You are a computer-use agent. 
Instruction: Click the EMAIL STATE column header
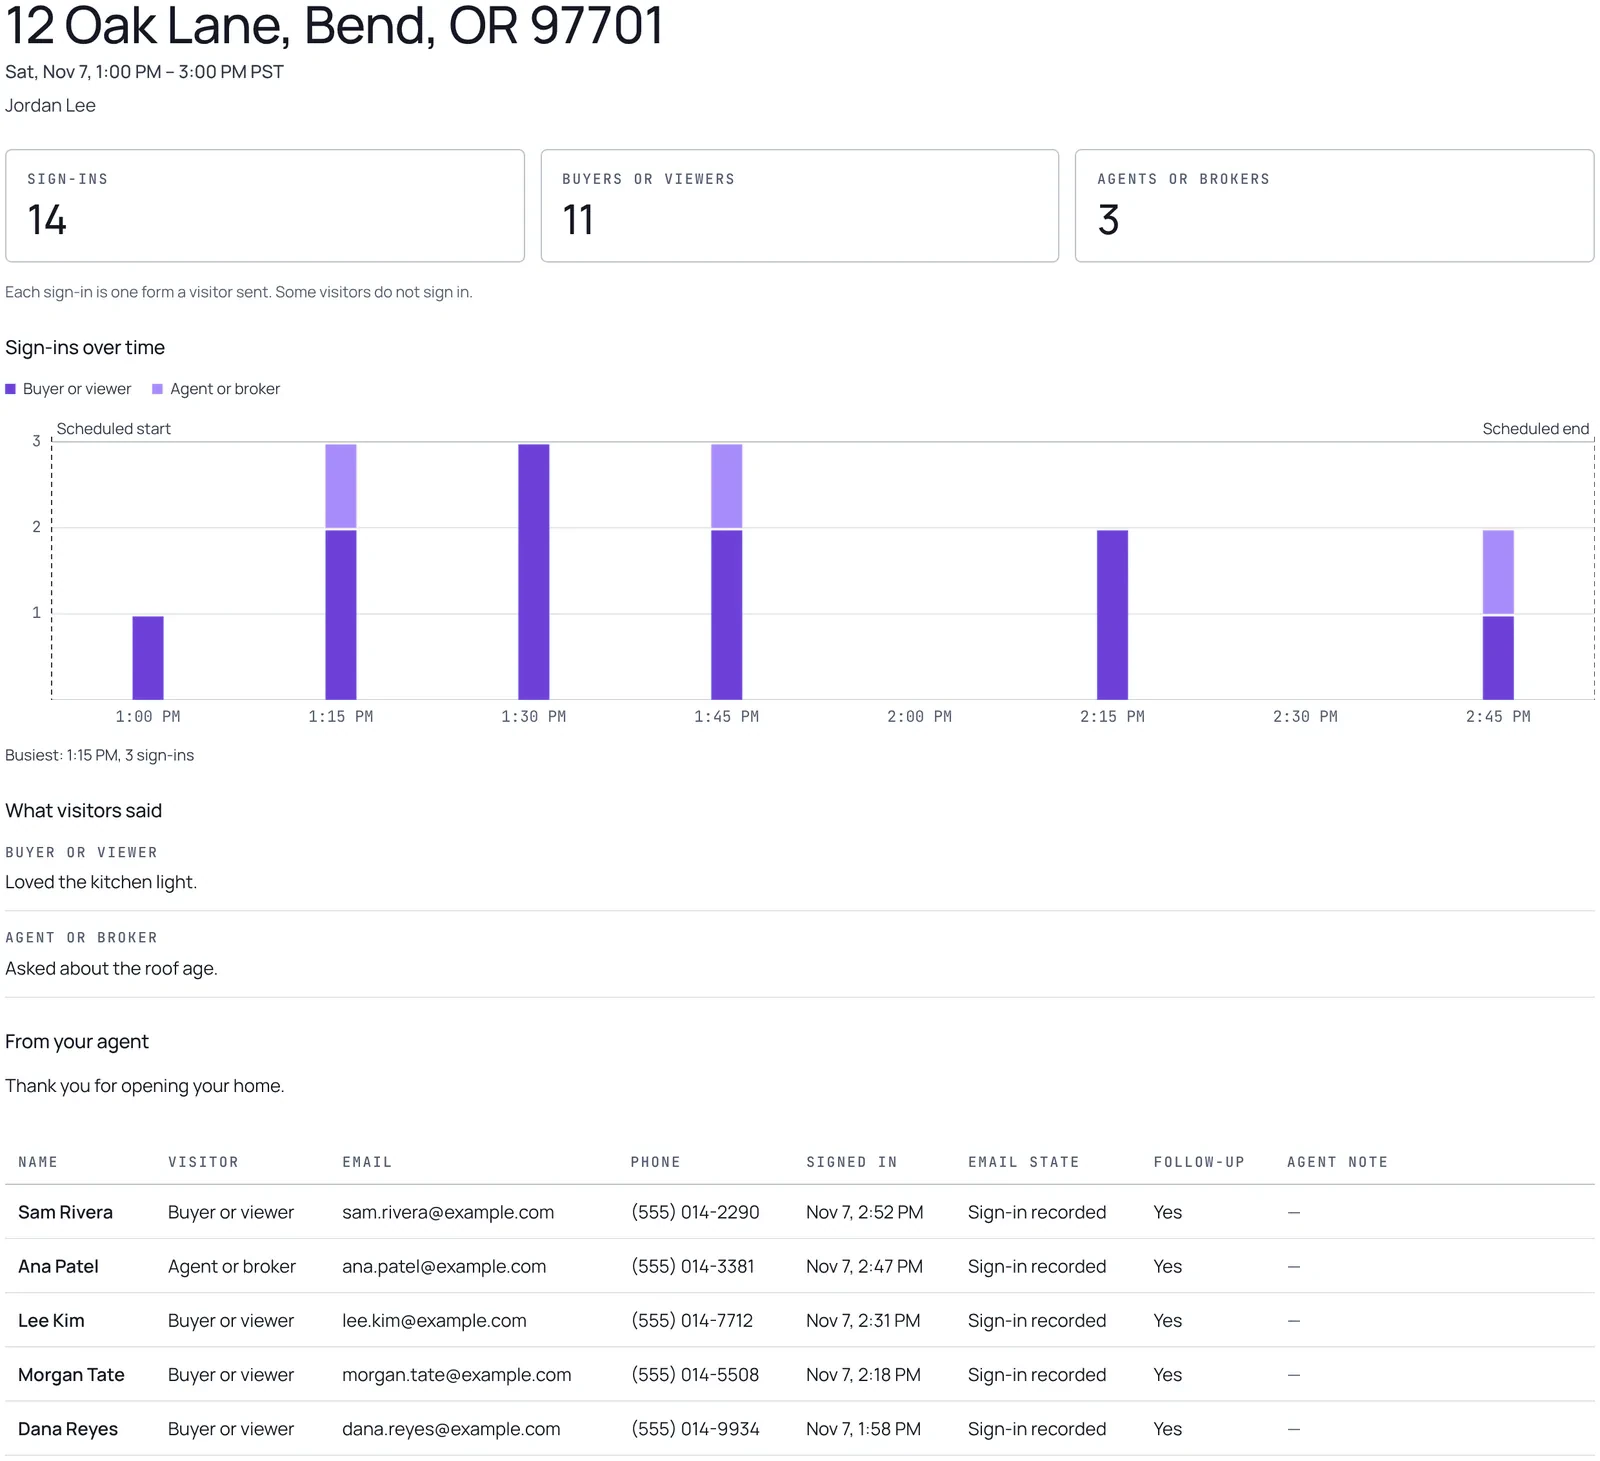[1024, 1162]
